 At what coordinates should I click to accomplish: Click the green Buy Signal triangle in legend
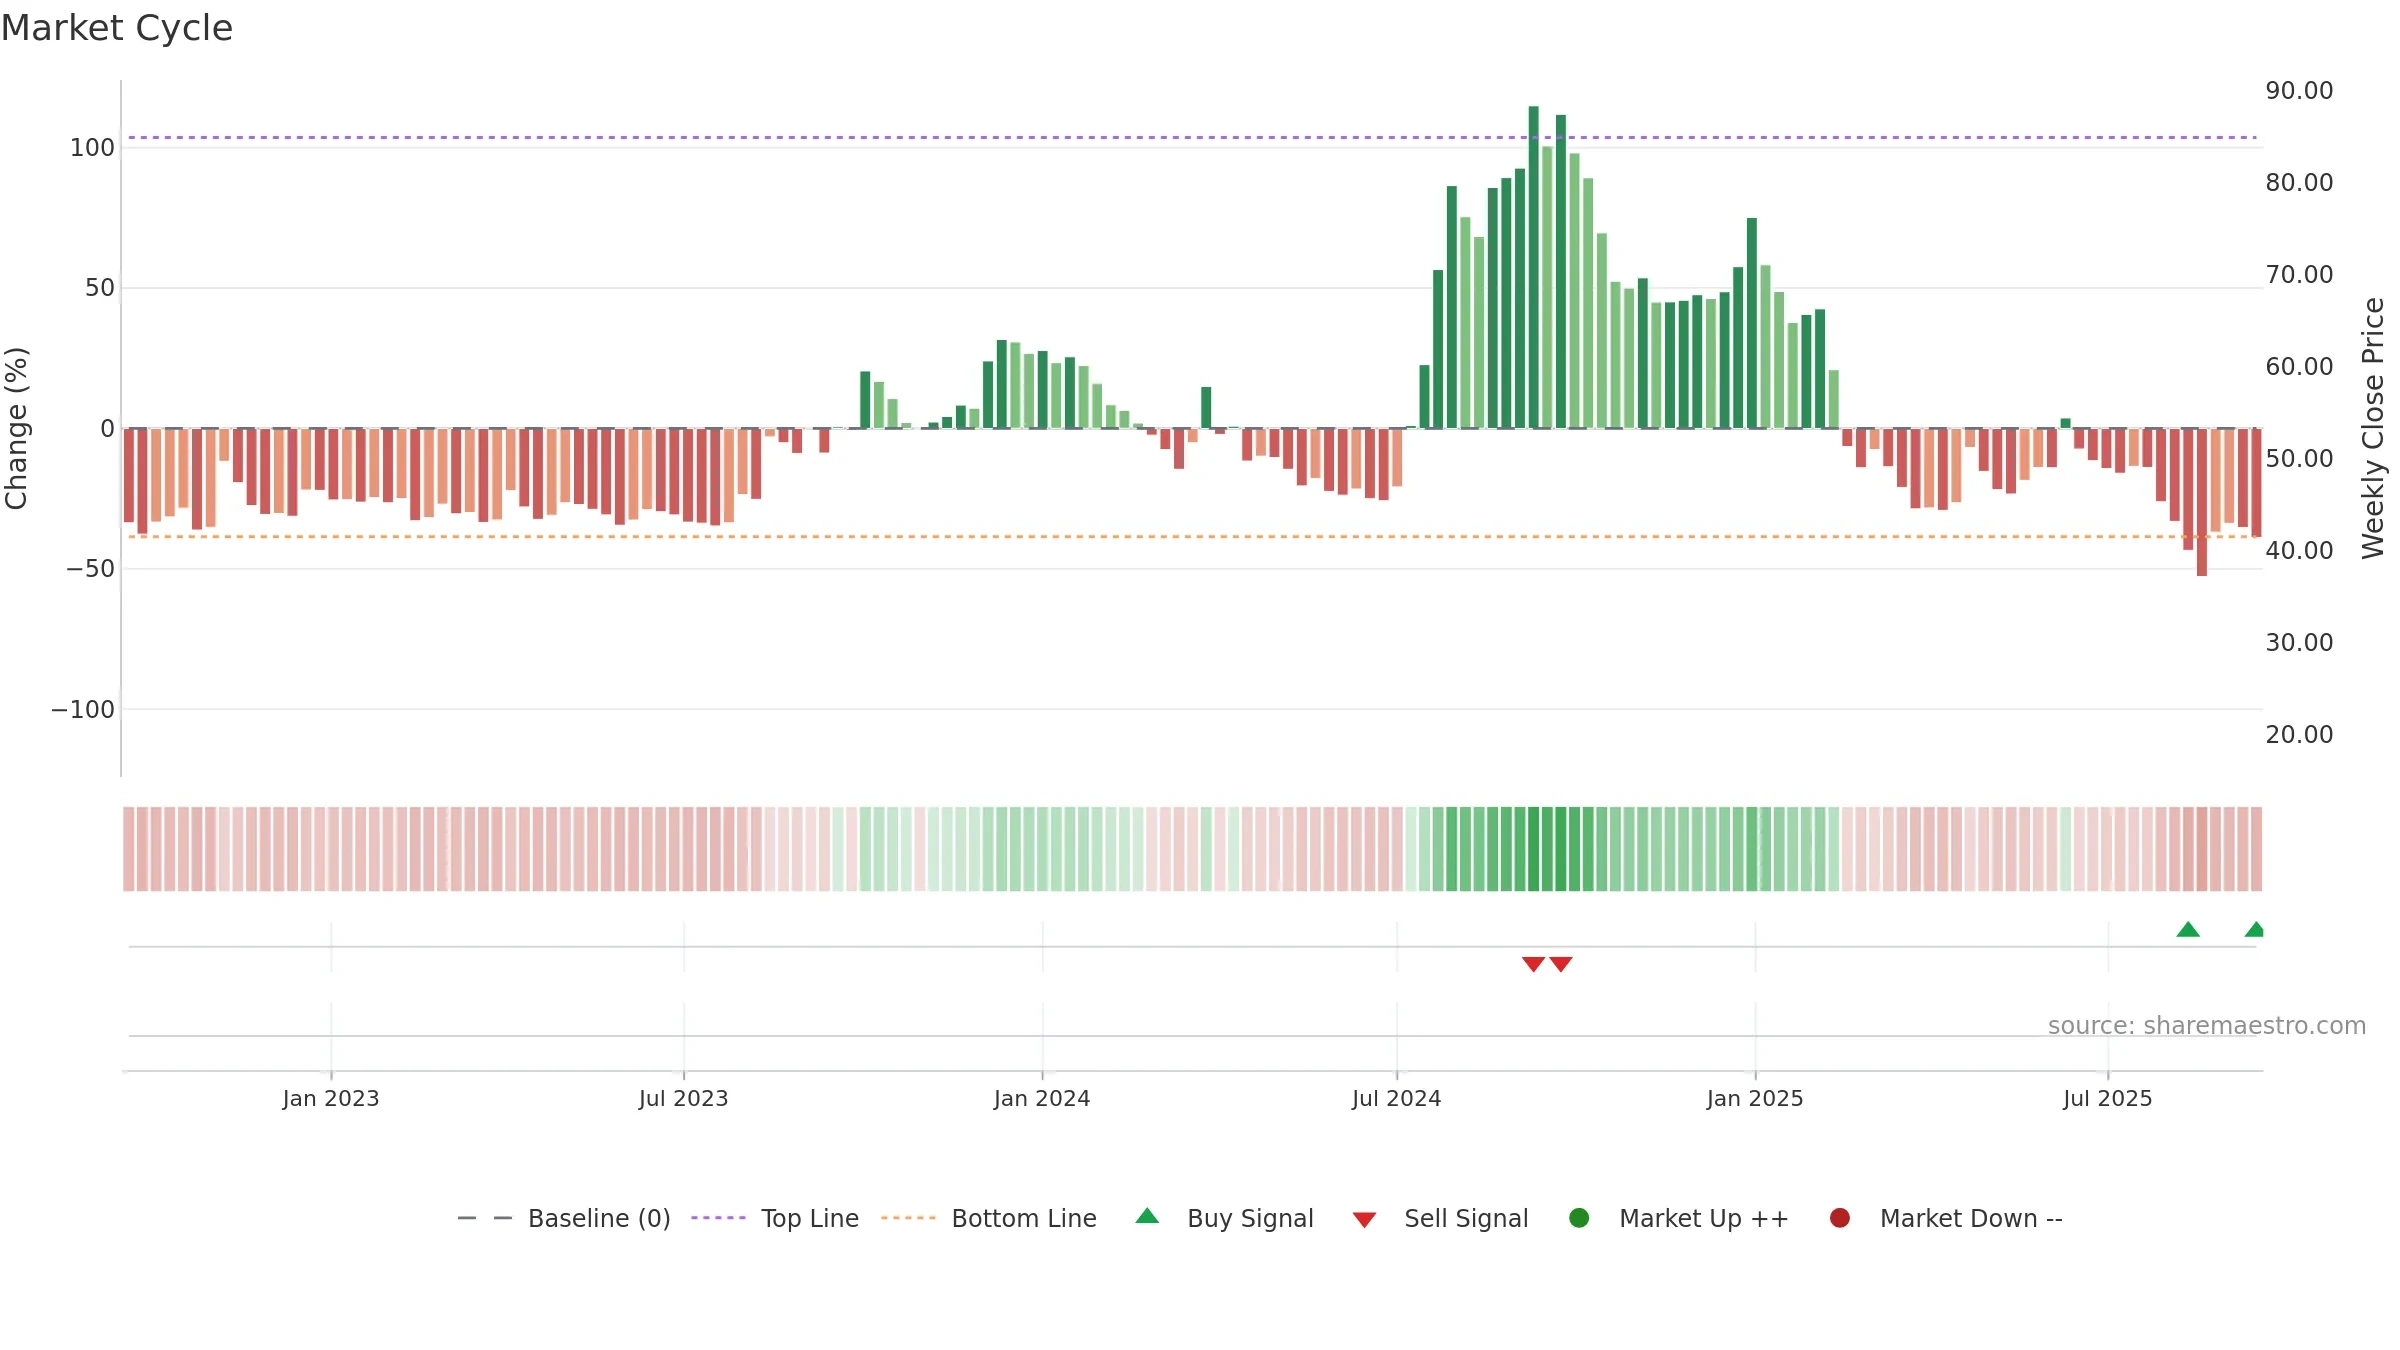click(1147, 1216)
